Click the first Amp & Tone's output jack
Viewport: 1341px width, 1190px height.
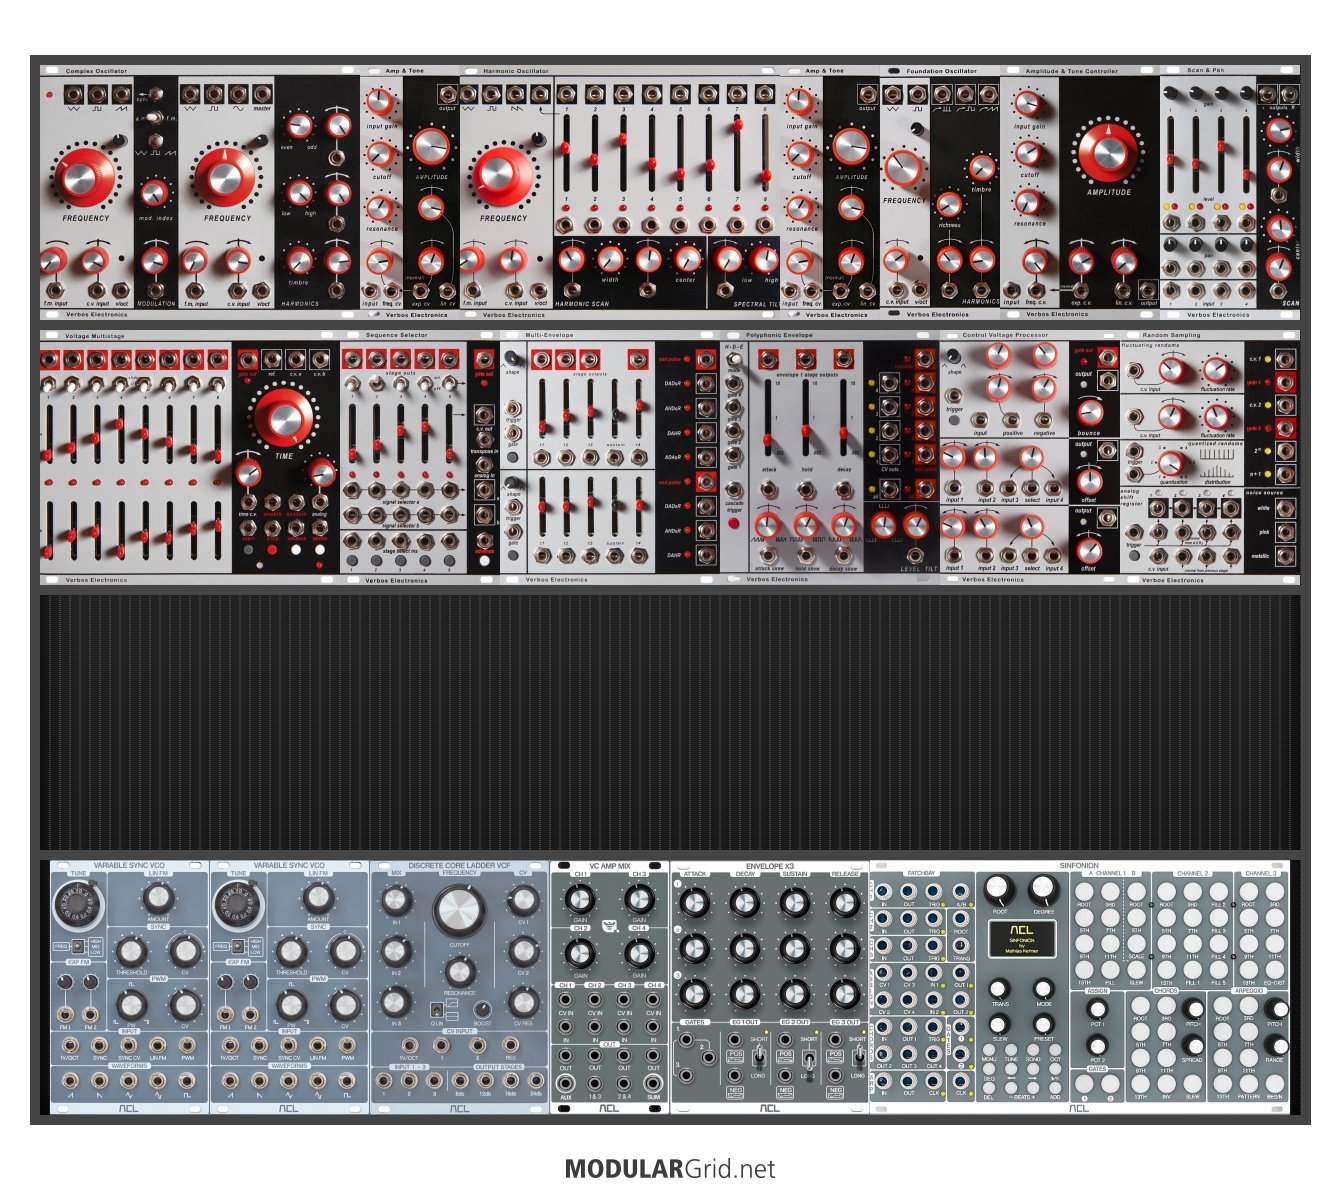click(x=446, y=95)
